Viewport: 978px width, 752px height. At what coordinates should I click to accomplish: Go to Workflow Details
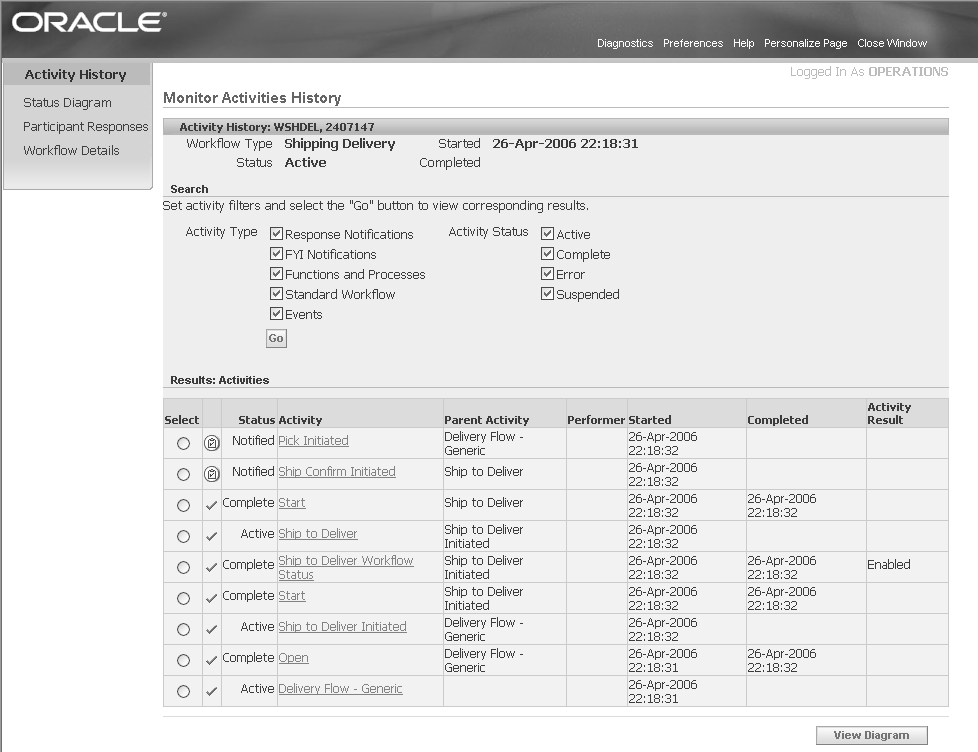pyautogui.click(x=71, y=150)
